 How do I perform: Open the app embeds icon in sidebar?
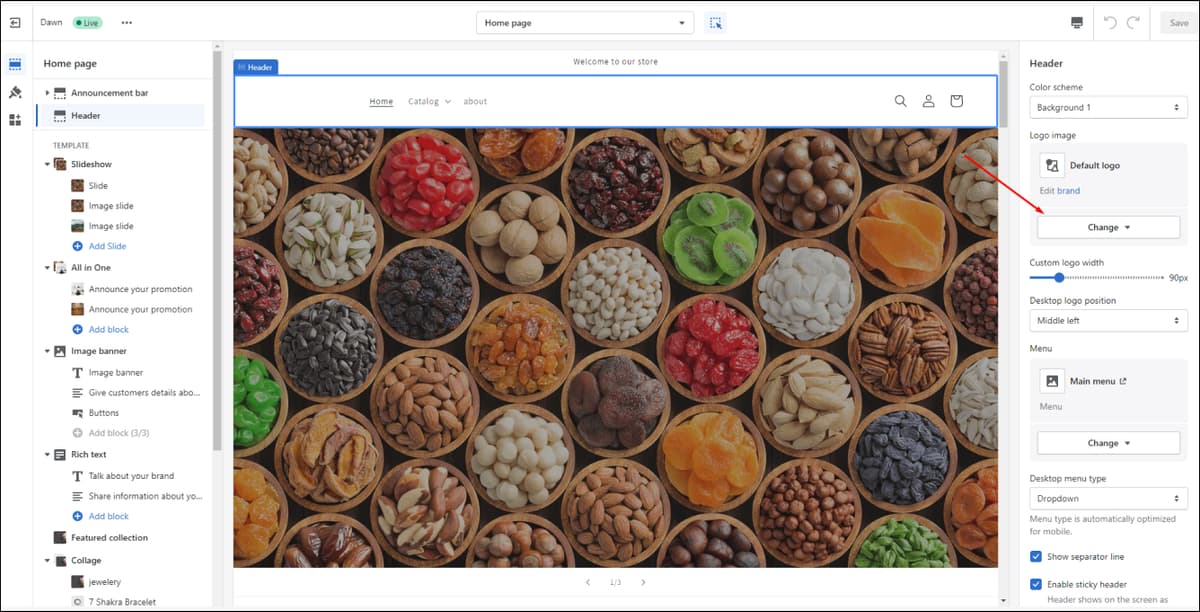coord(15,120)
